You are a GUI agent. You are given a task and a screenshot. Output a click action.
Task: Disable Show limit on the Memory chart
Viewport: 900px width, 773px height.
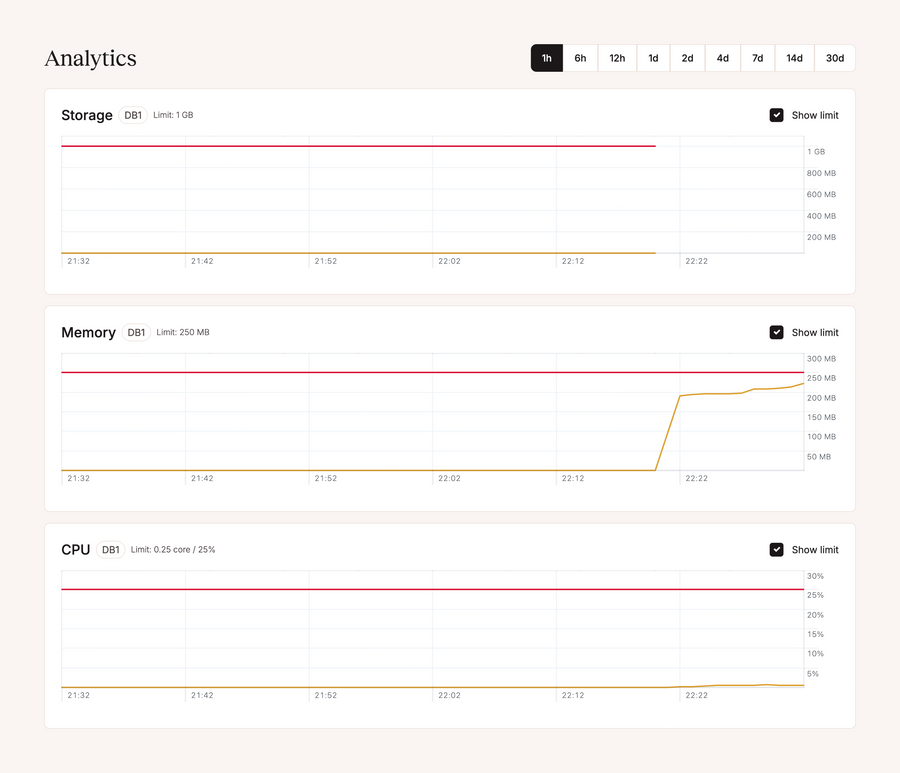tap(777, 332)
